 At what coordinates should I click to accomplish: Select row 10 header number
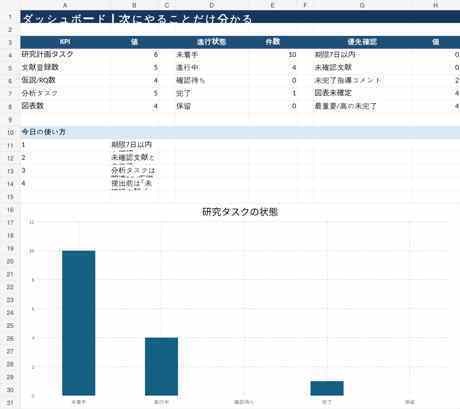(10, 132)
